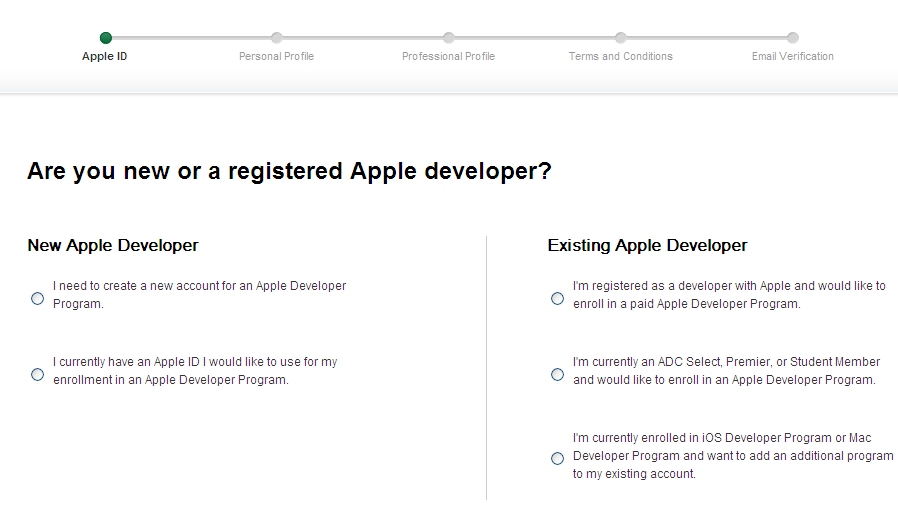The height and width of the screenshot is (528, 898).
Task: Choose 'ADC Select, Premier, or Student Member' radio option
Action: click(557, 375)
